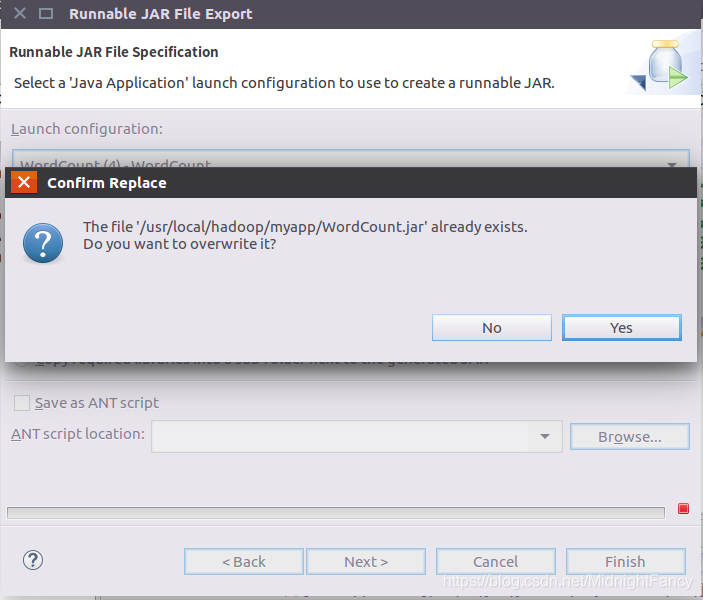
Task: Click the 'ANT script location:' label
Action: point(78,434)
